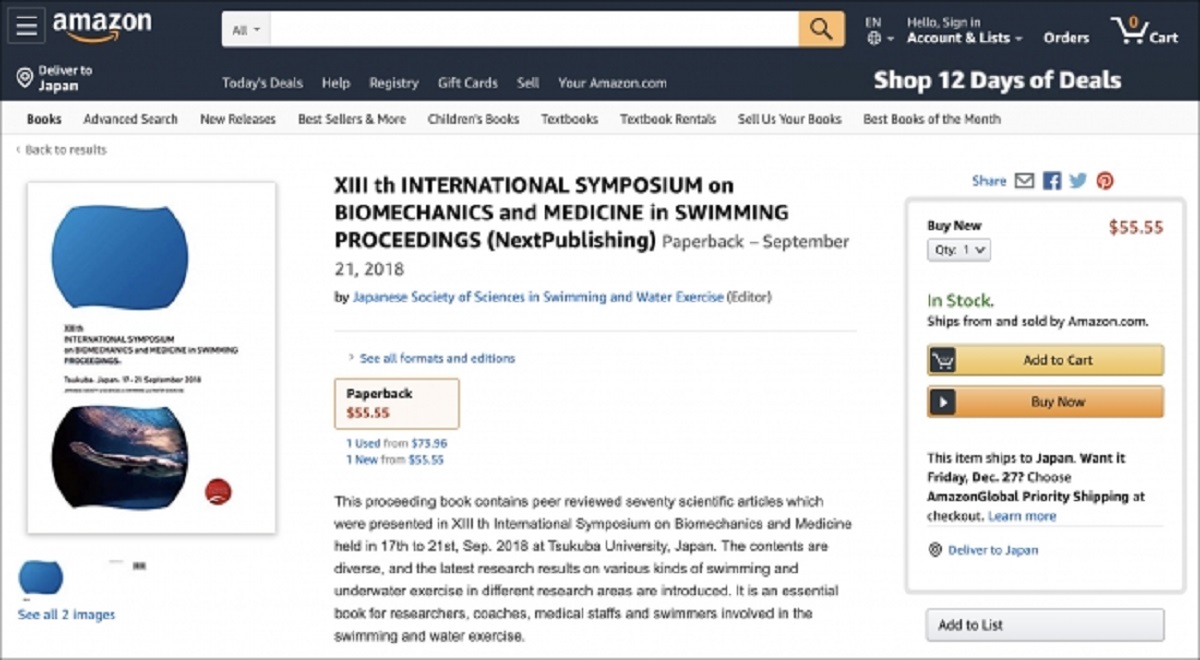The image size is (1200, 660).
Task: Click the Add to Cart button
Action: [x=1045, y=360]
